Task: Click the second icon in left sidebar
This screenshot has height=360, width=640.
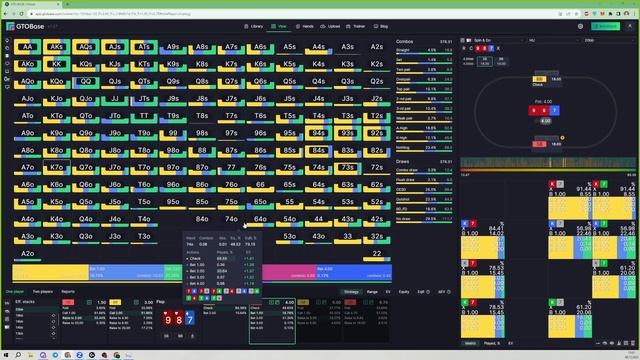Action: [x=7, y=48]
